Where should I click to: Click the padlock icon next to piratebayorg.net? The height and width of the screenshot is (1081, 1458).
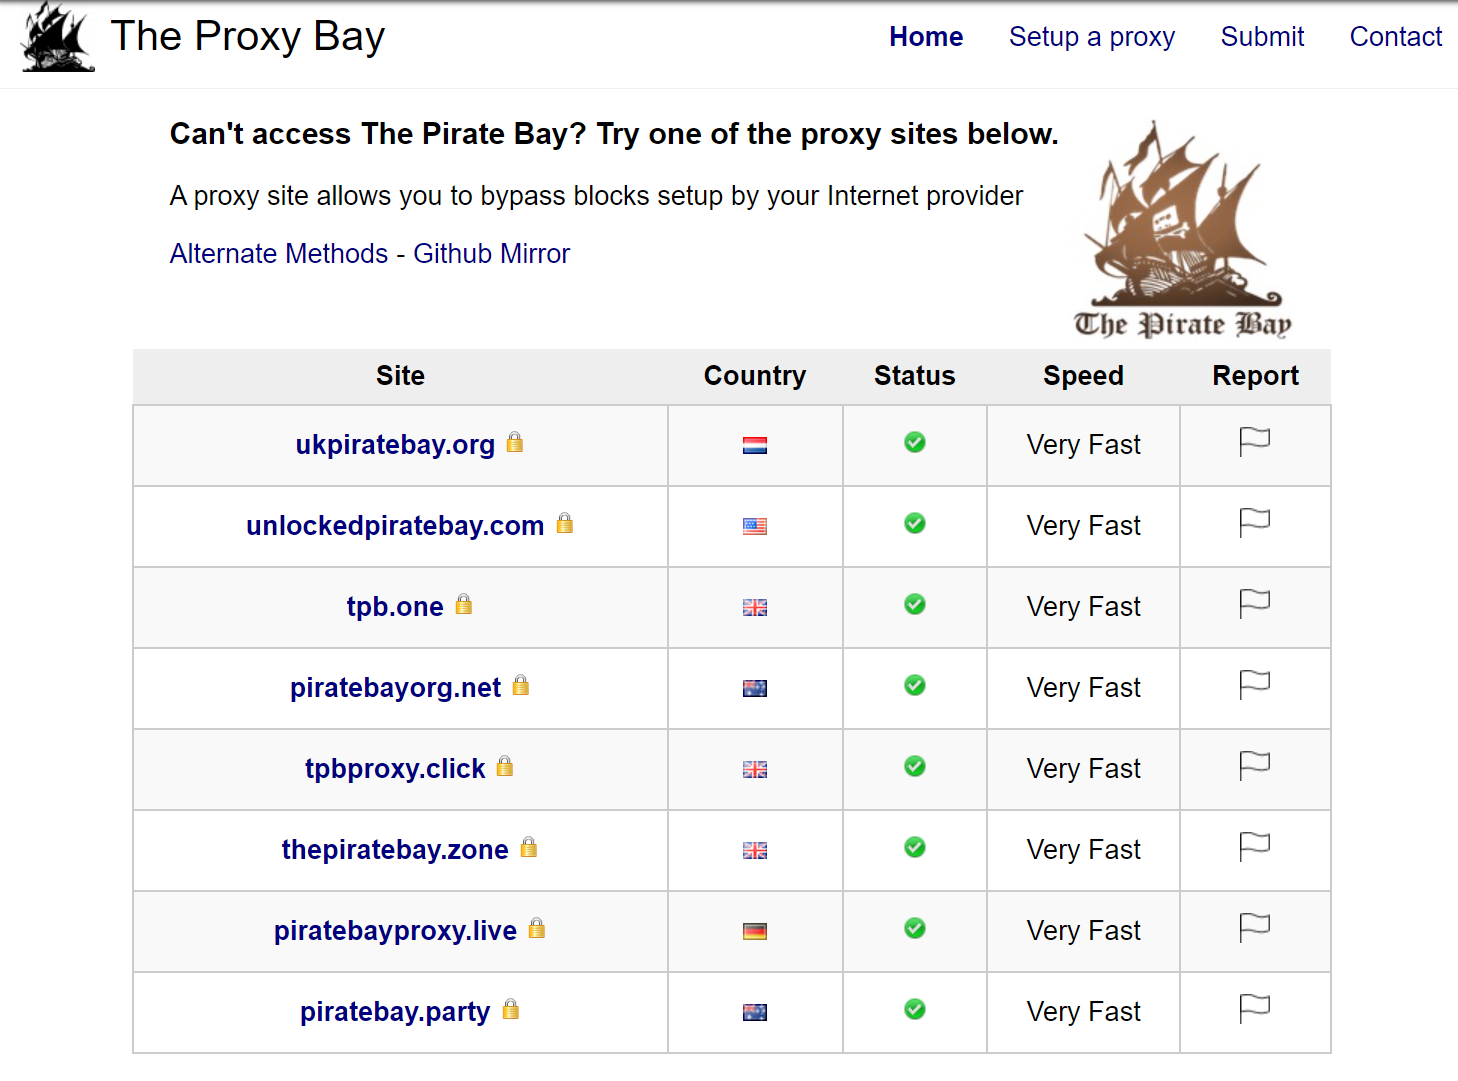pos(521,685)
